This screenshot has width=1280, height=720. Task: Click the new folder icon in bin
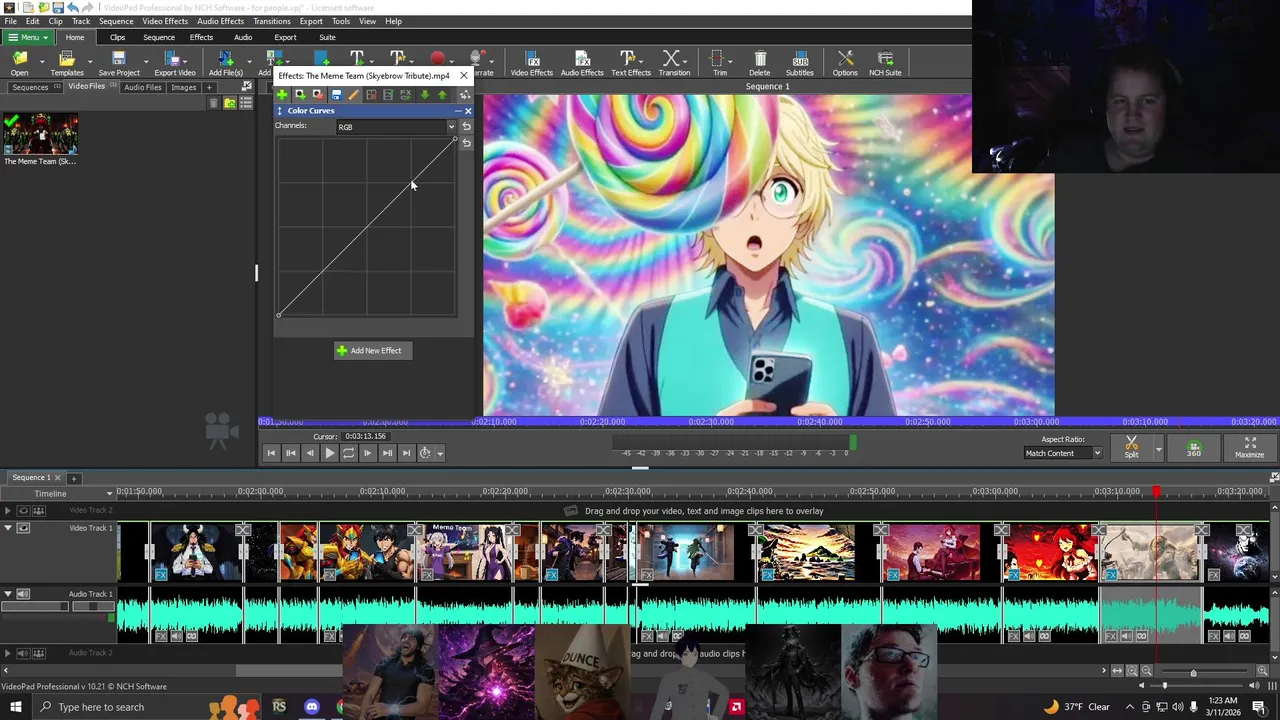230,103
